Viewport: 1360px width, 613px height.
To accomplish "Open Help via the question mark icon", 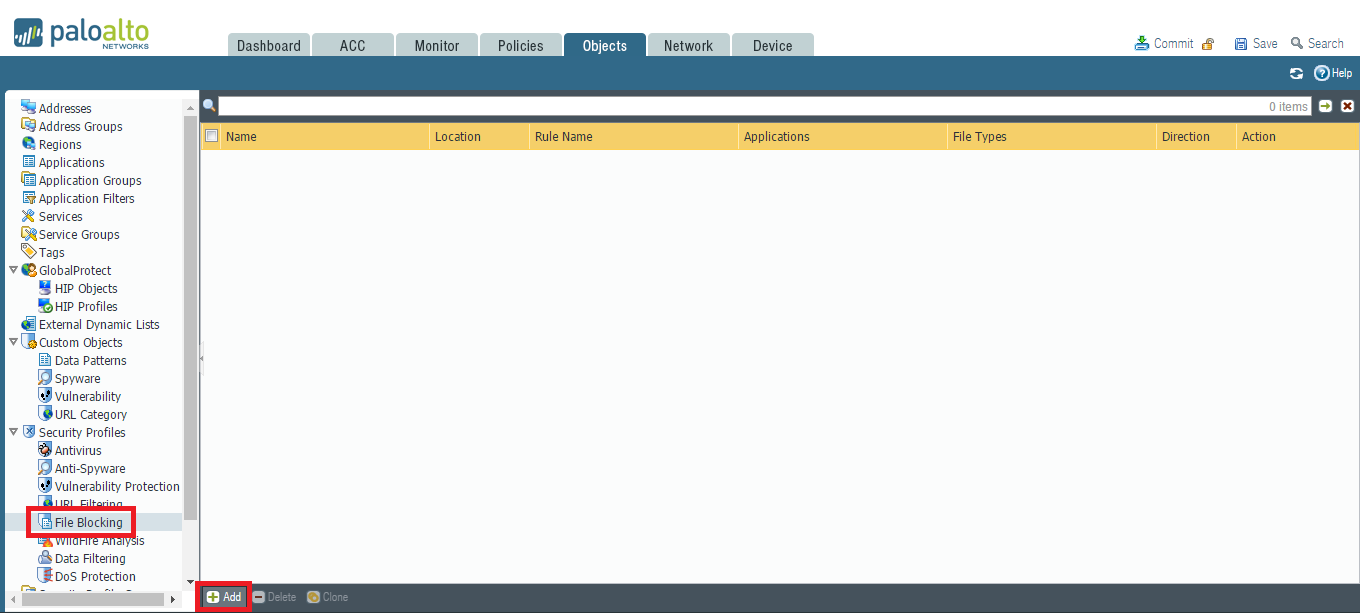I will 1321,73.
